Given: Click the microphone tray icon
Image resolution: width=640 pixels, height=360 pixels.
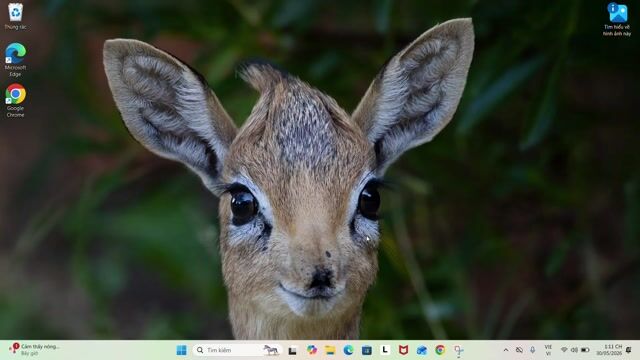Looking at the screenshot, I should [532, 350].
